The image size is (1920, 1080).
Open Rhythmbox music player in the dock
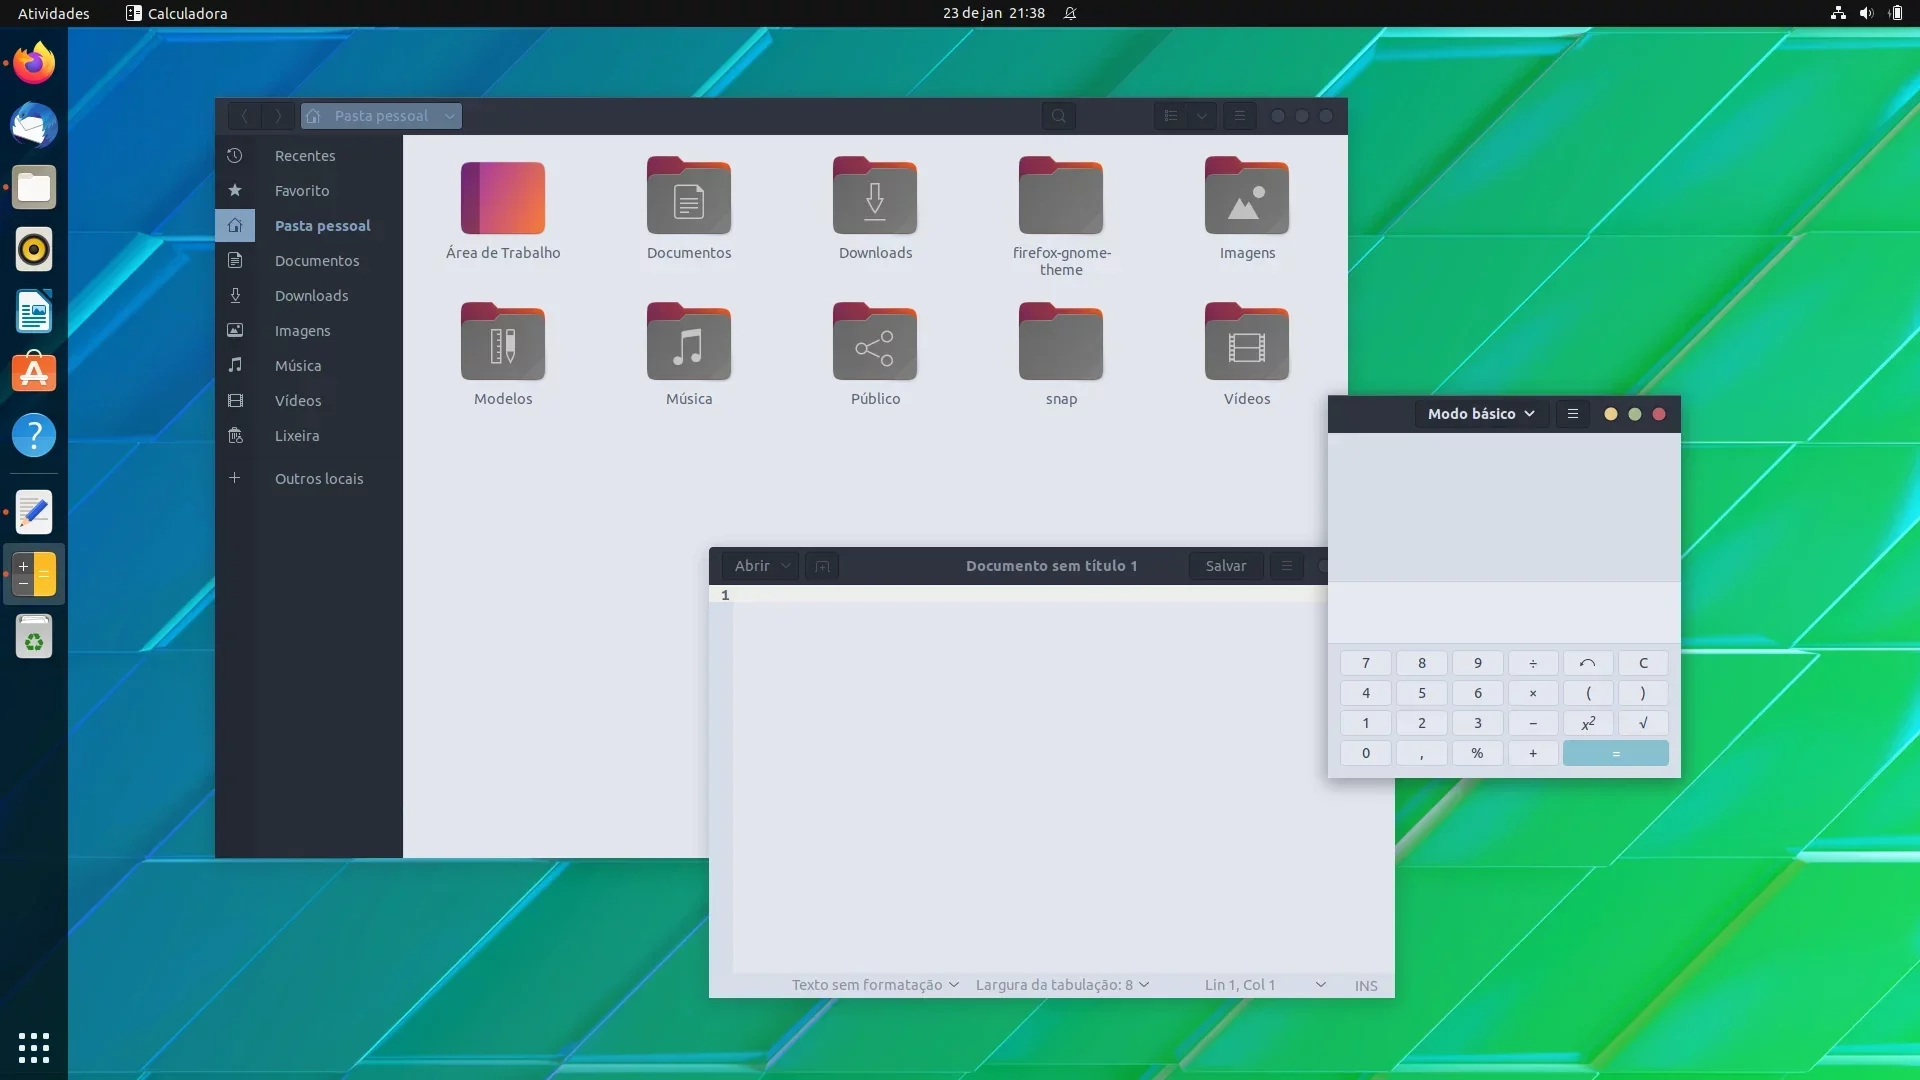pyautogui.click(x=34, y=250)
